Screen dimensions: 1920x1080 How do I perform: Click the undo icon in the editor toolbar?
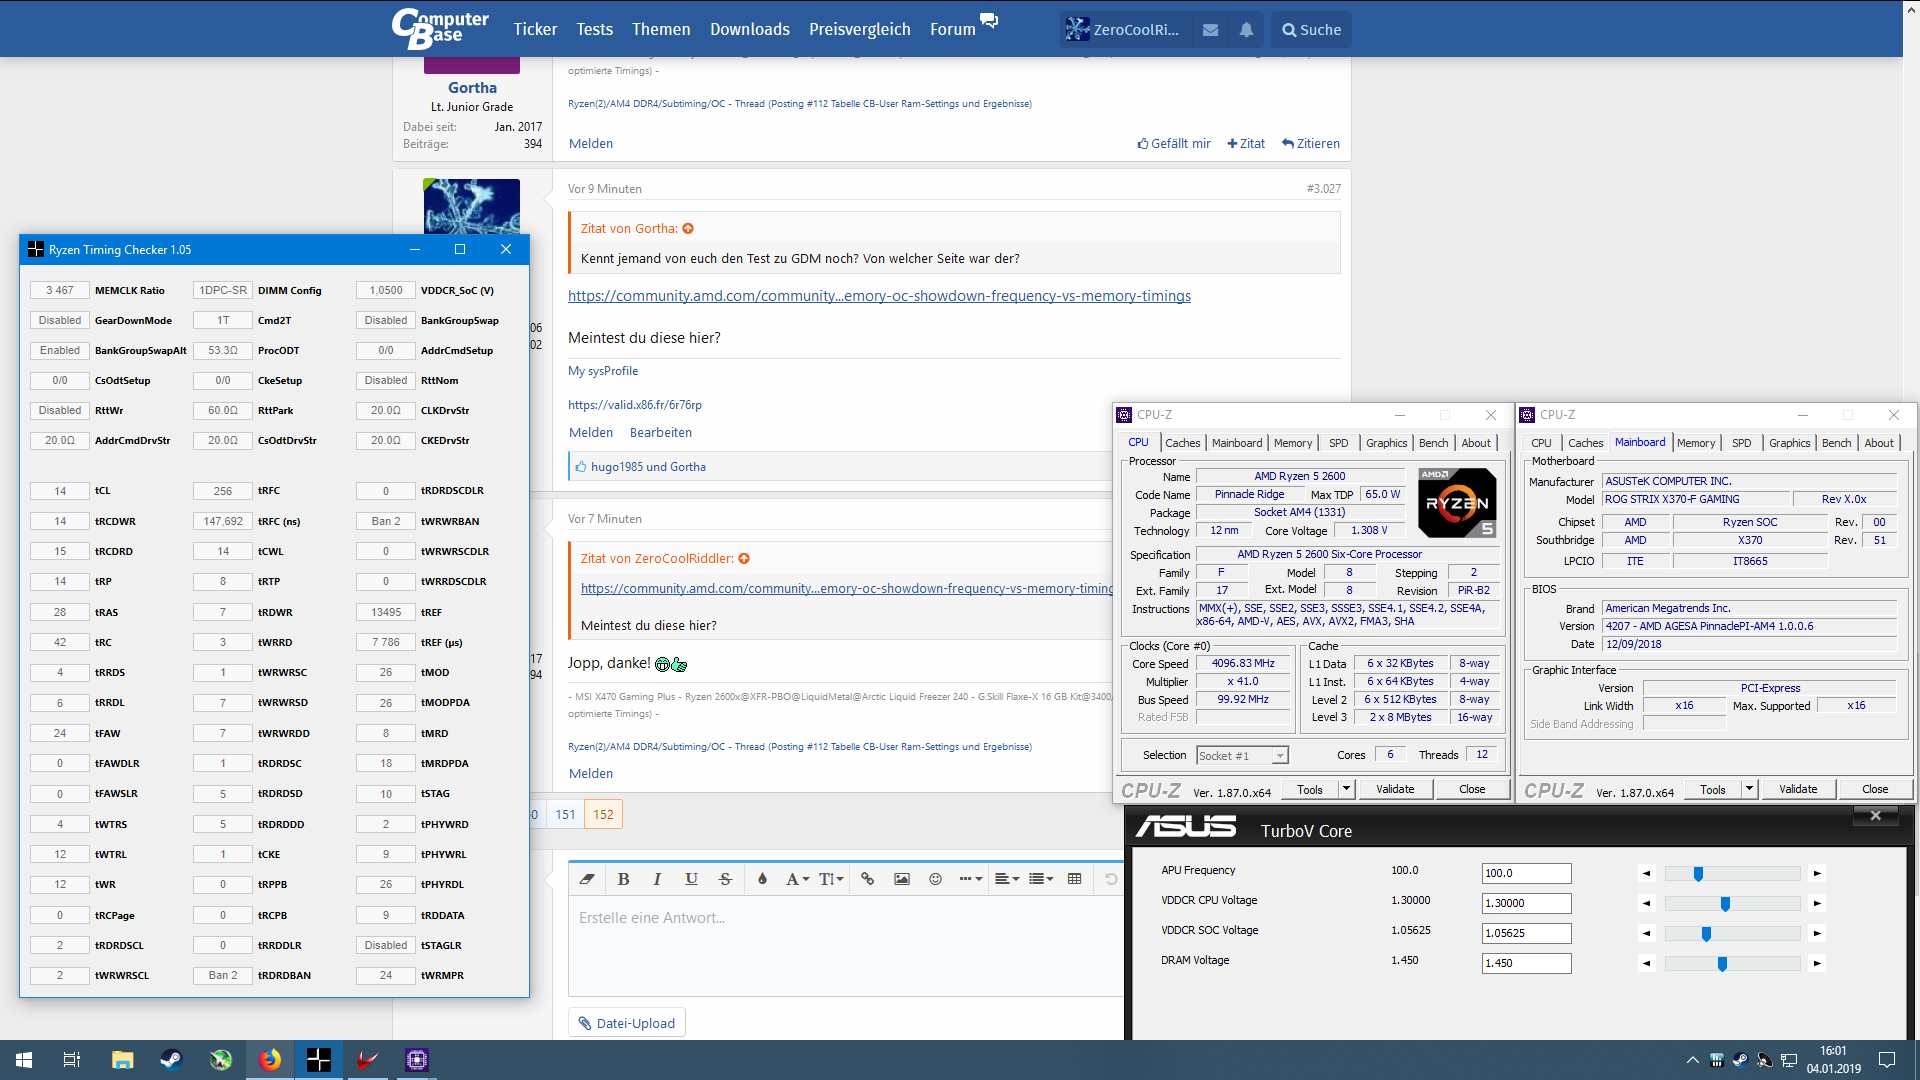(1111, 879)
